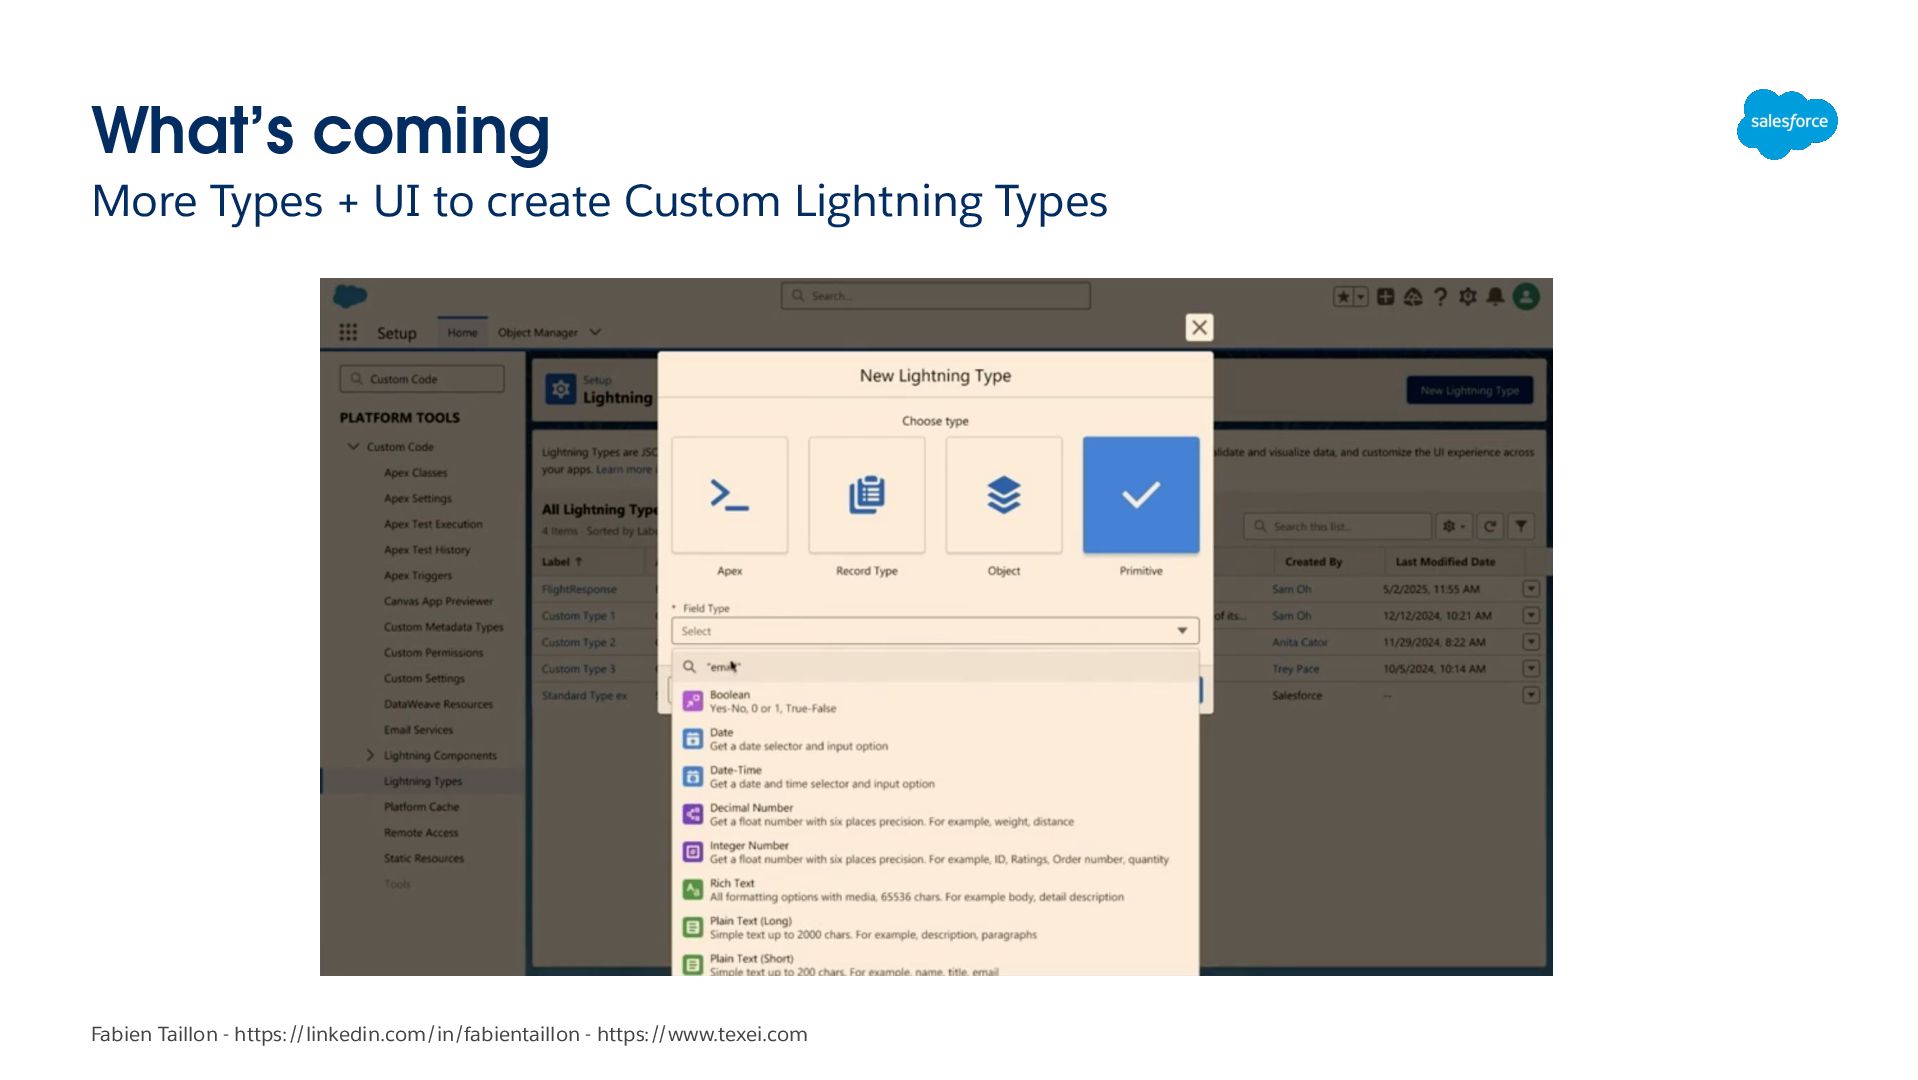Expand the Lightning Components tree node
The image size is (1918, 1080).
370,755
